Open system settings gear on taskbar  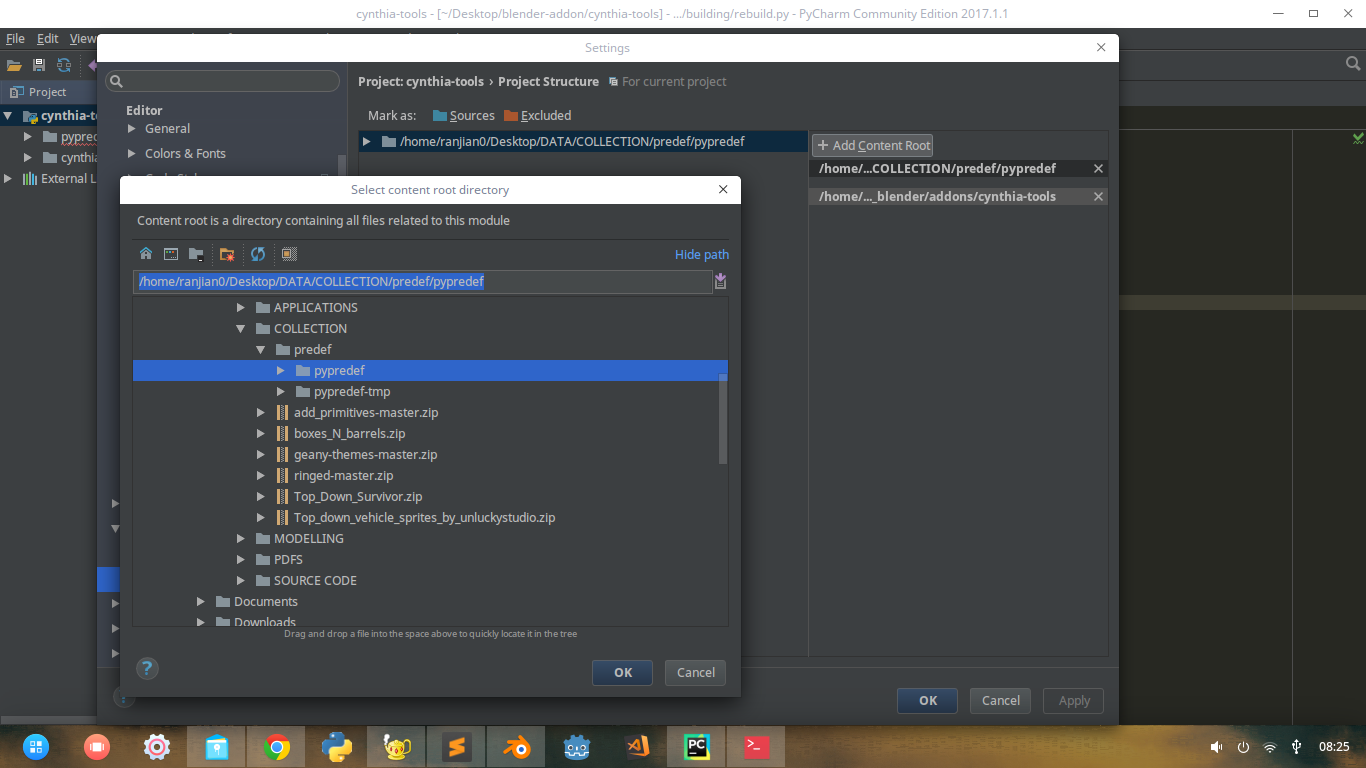click(156, 747)
